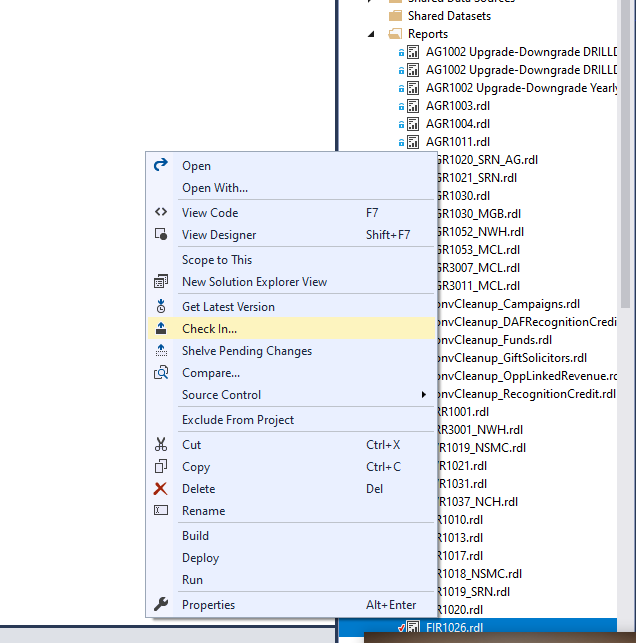The width and height of the screenshot is (636, 643).
Task: Select the highlighted FIR1026.rdl report
Action: [454, 628]
